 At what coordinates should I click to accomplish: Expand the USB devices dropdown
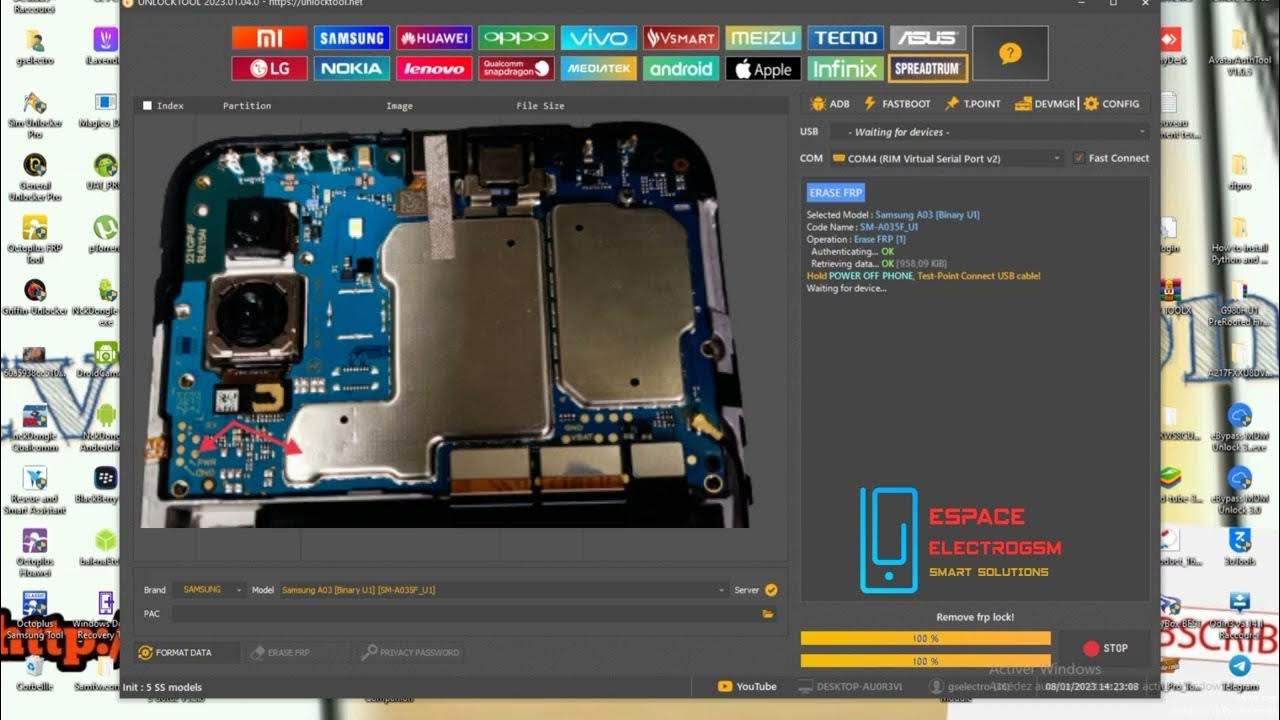click(988, 132)
